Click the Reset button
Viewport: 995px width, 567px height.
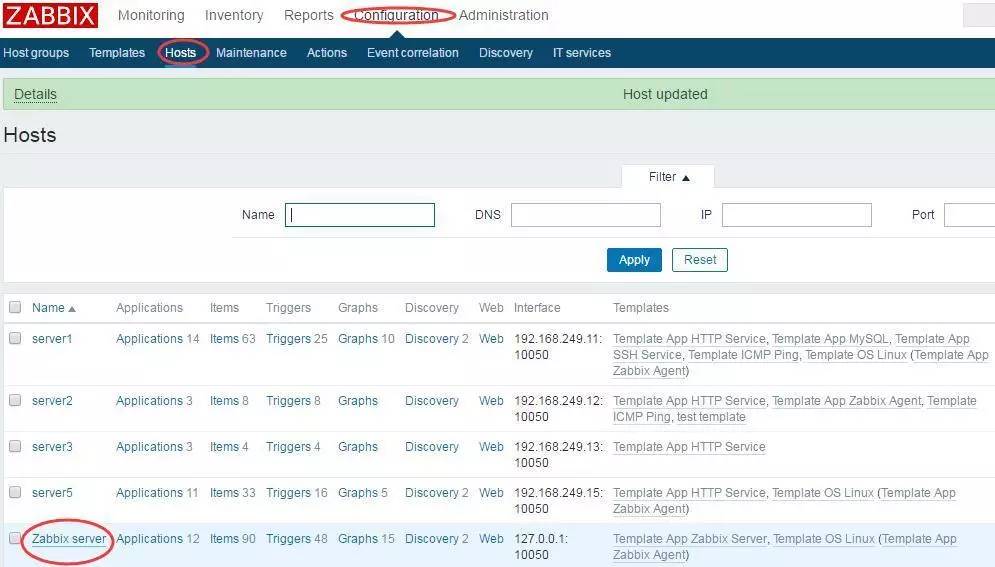(699, 260)
